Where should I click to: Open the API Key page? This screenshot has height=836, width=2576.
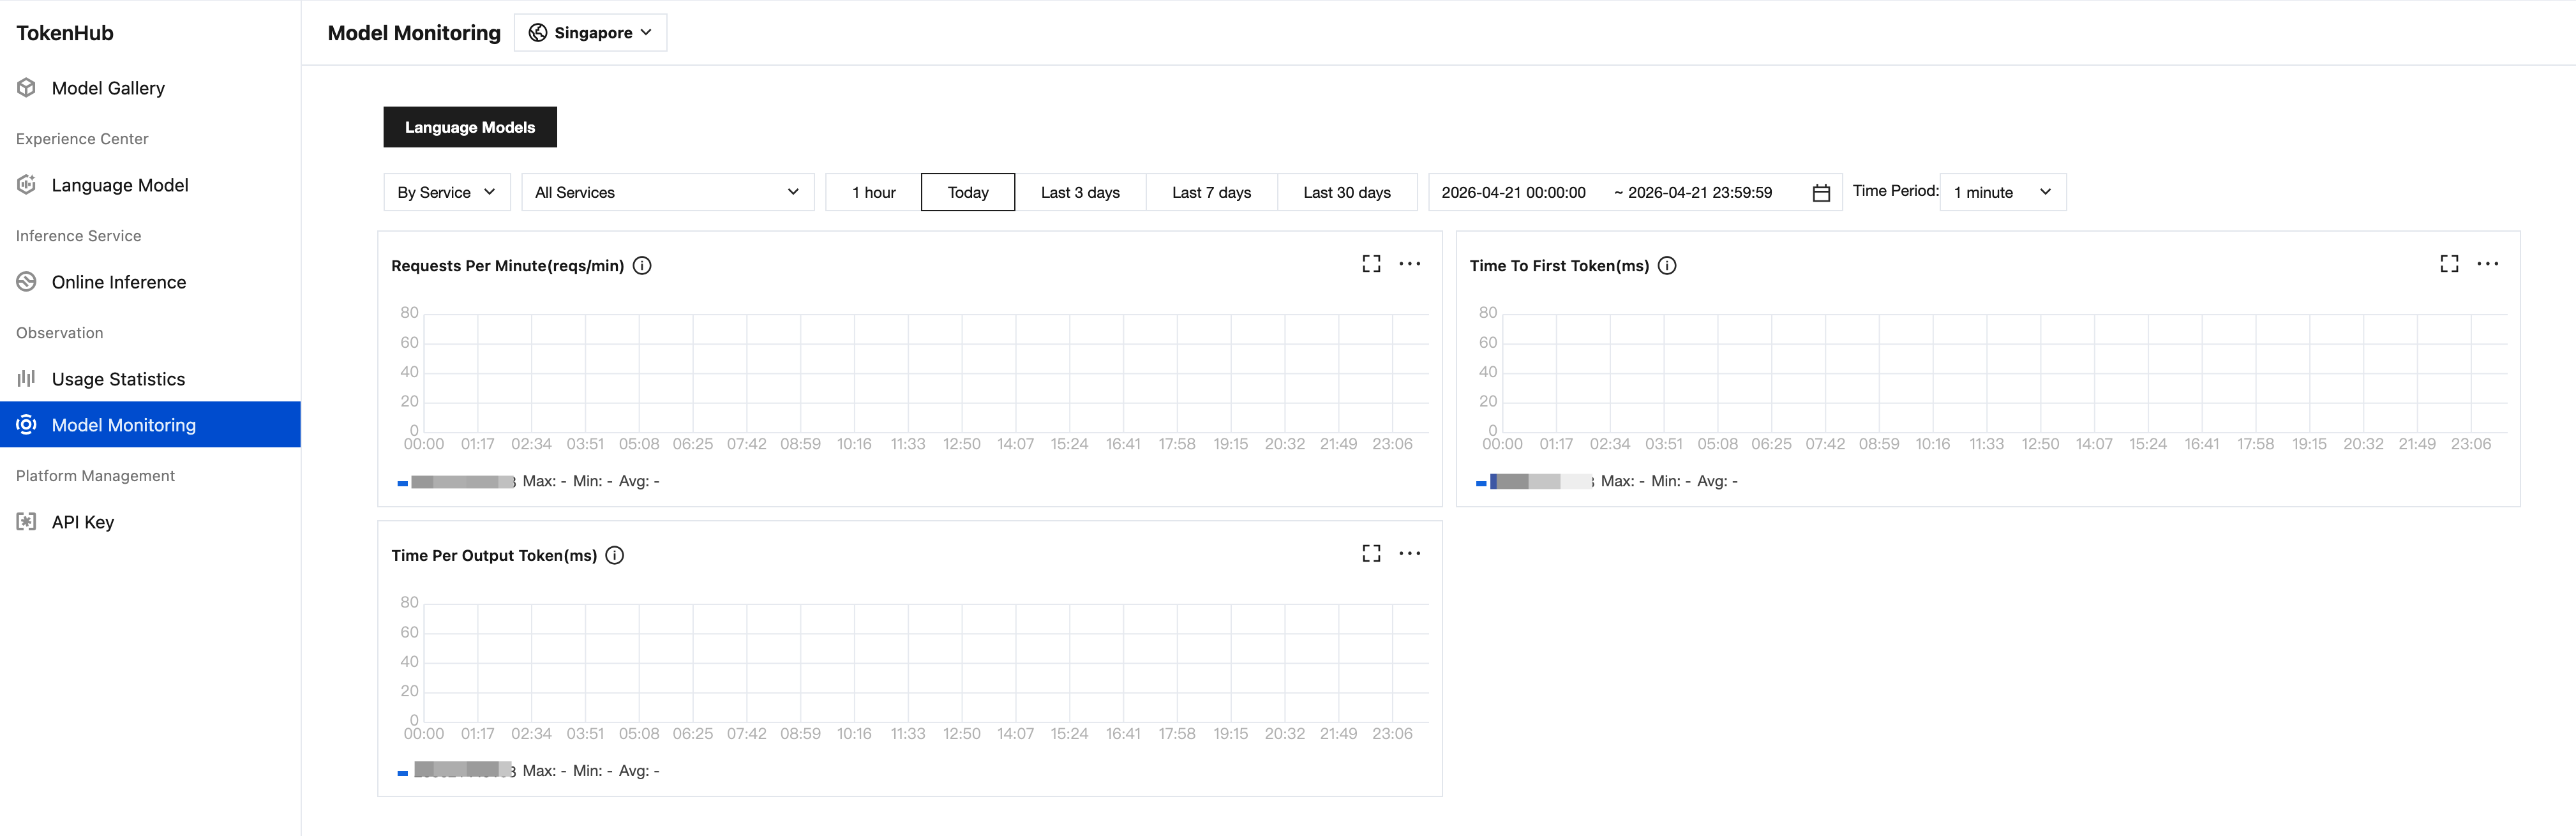83,522
